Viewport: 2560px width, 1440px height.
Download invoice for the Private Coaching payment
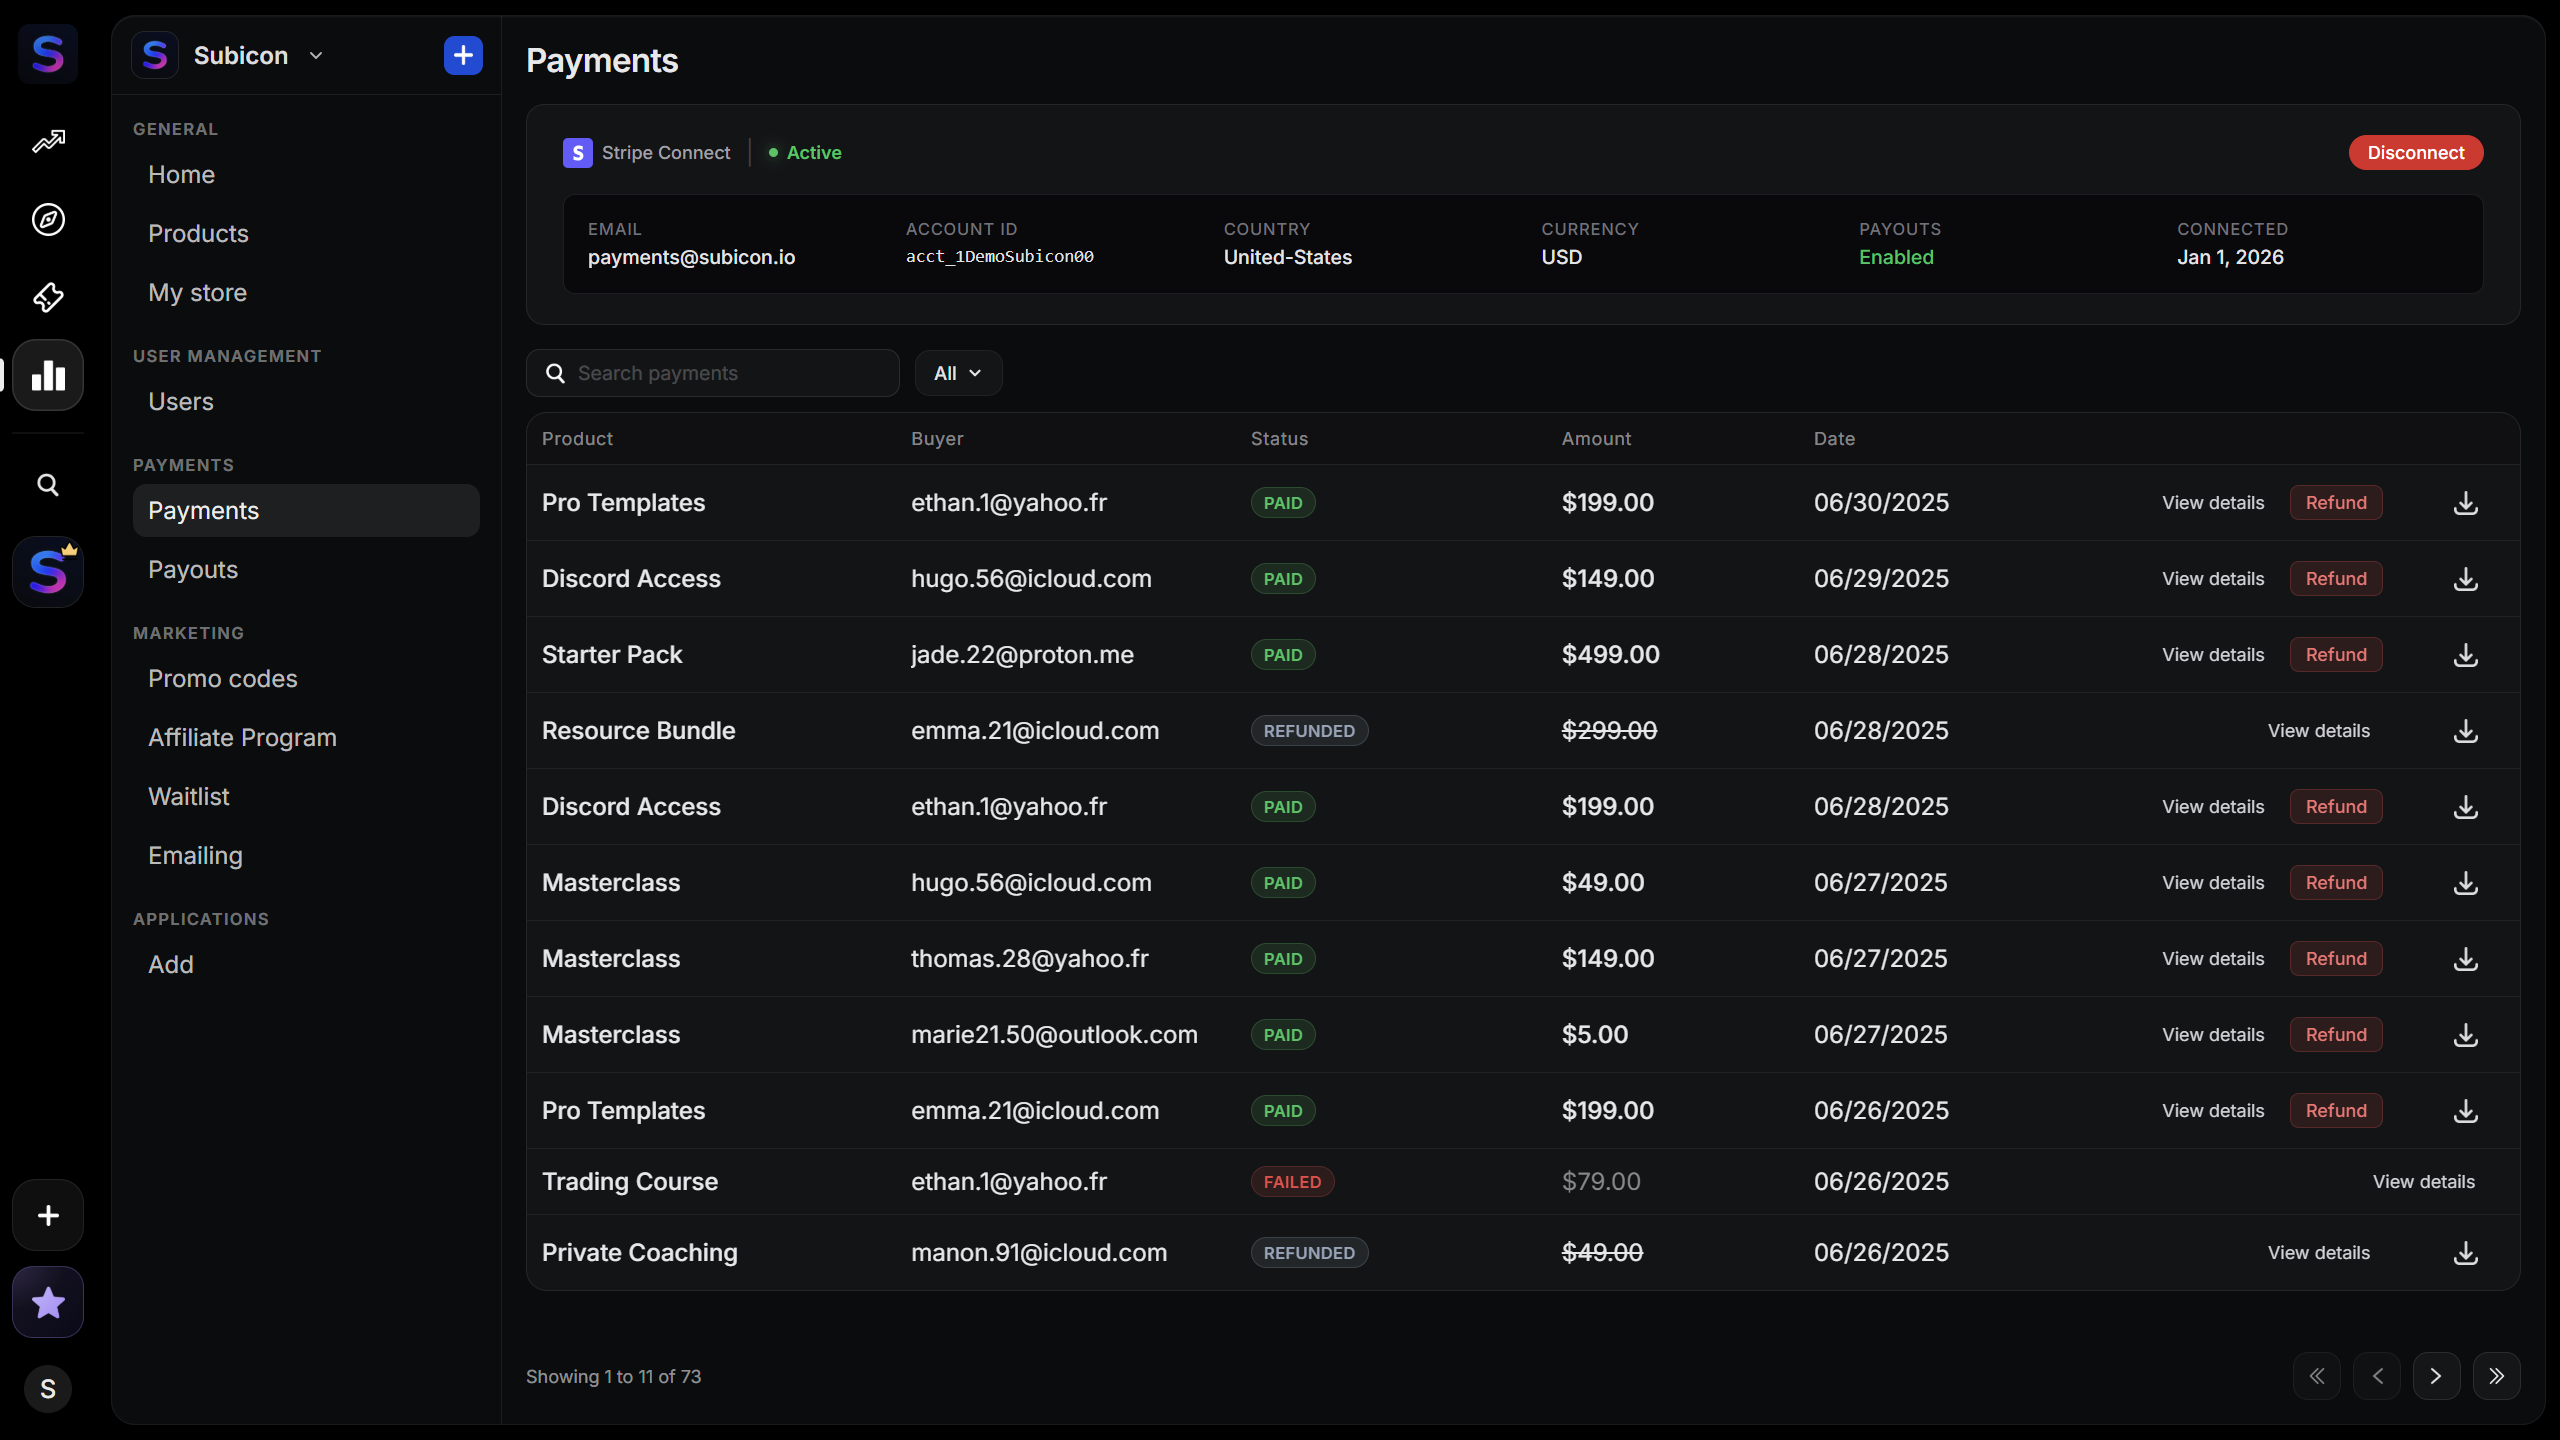click(x=2466, y=1253)
